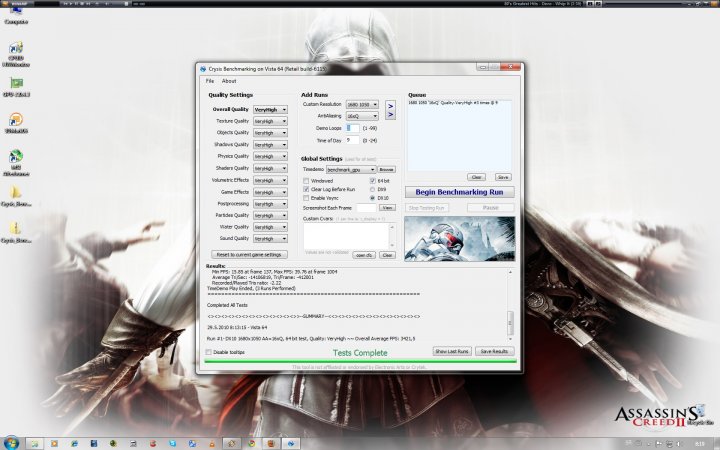Launch MSI Afterburner from the desktop
This screenshot has width=720, height=450.
click(16, 163)
